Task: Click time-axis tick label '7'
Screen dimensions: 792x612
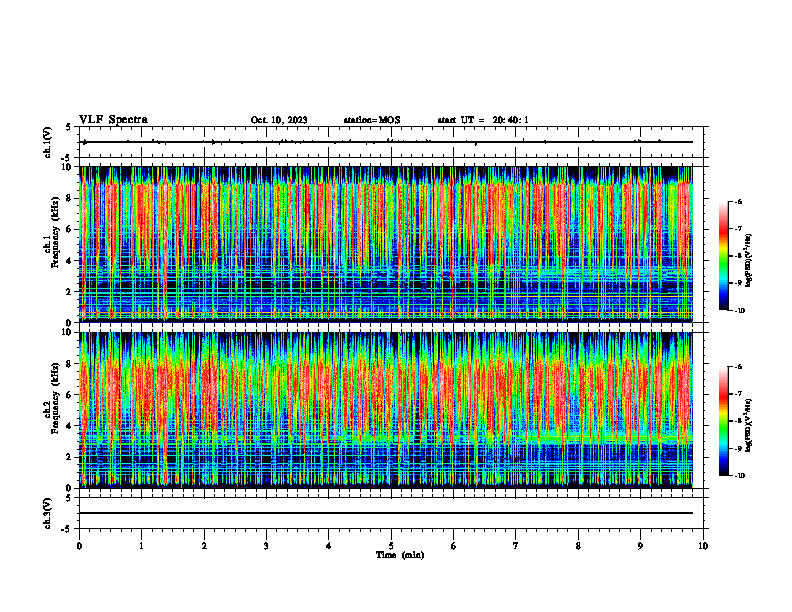Action: (x=516, y=546)
